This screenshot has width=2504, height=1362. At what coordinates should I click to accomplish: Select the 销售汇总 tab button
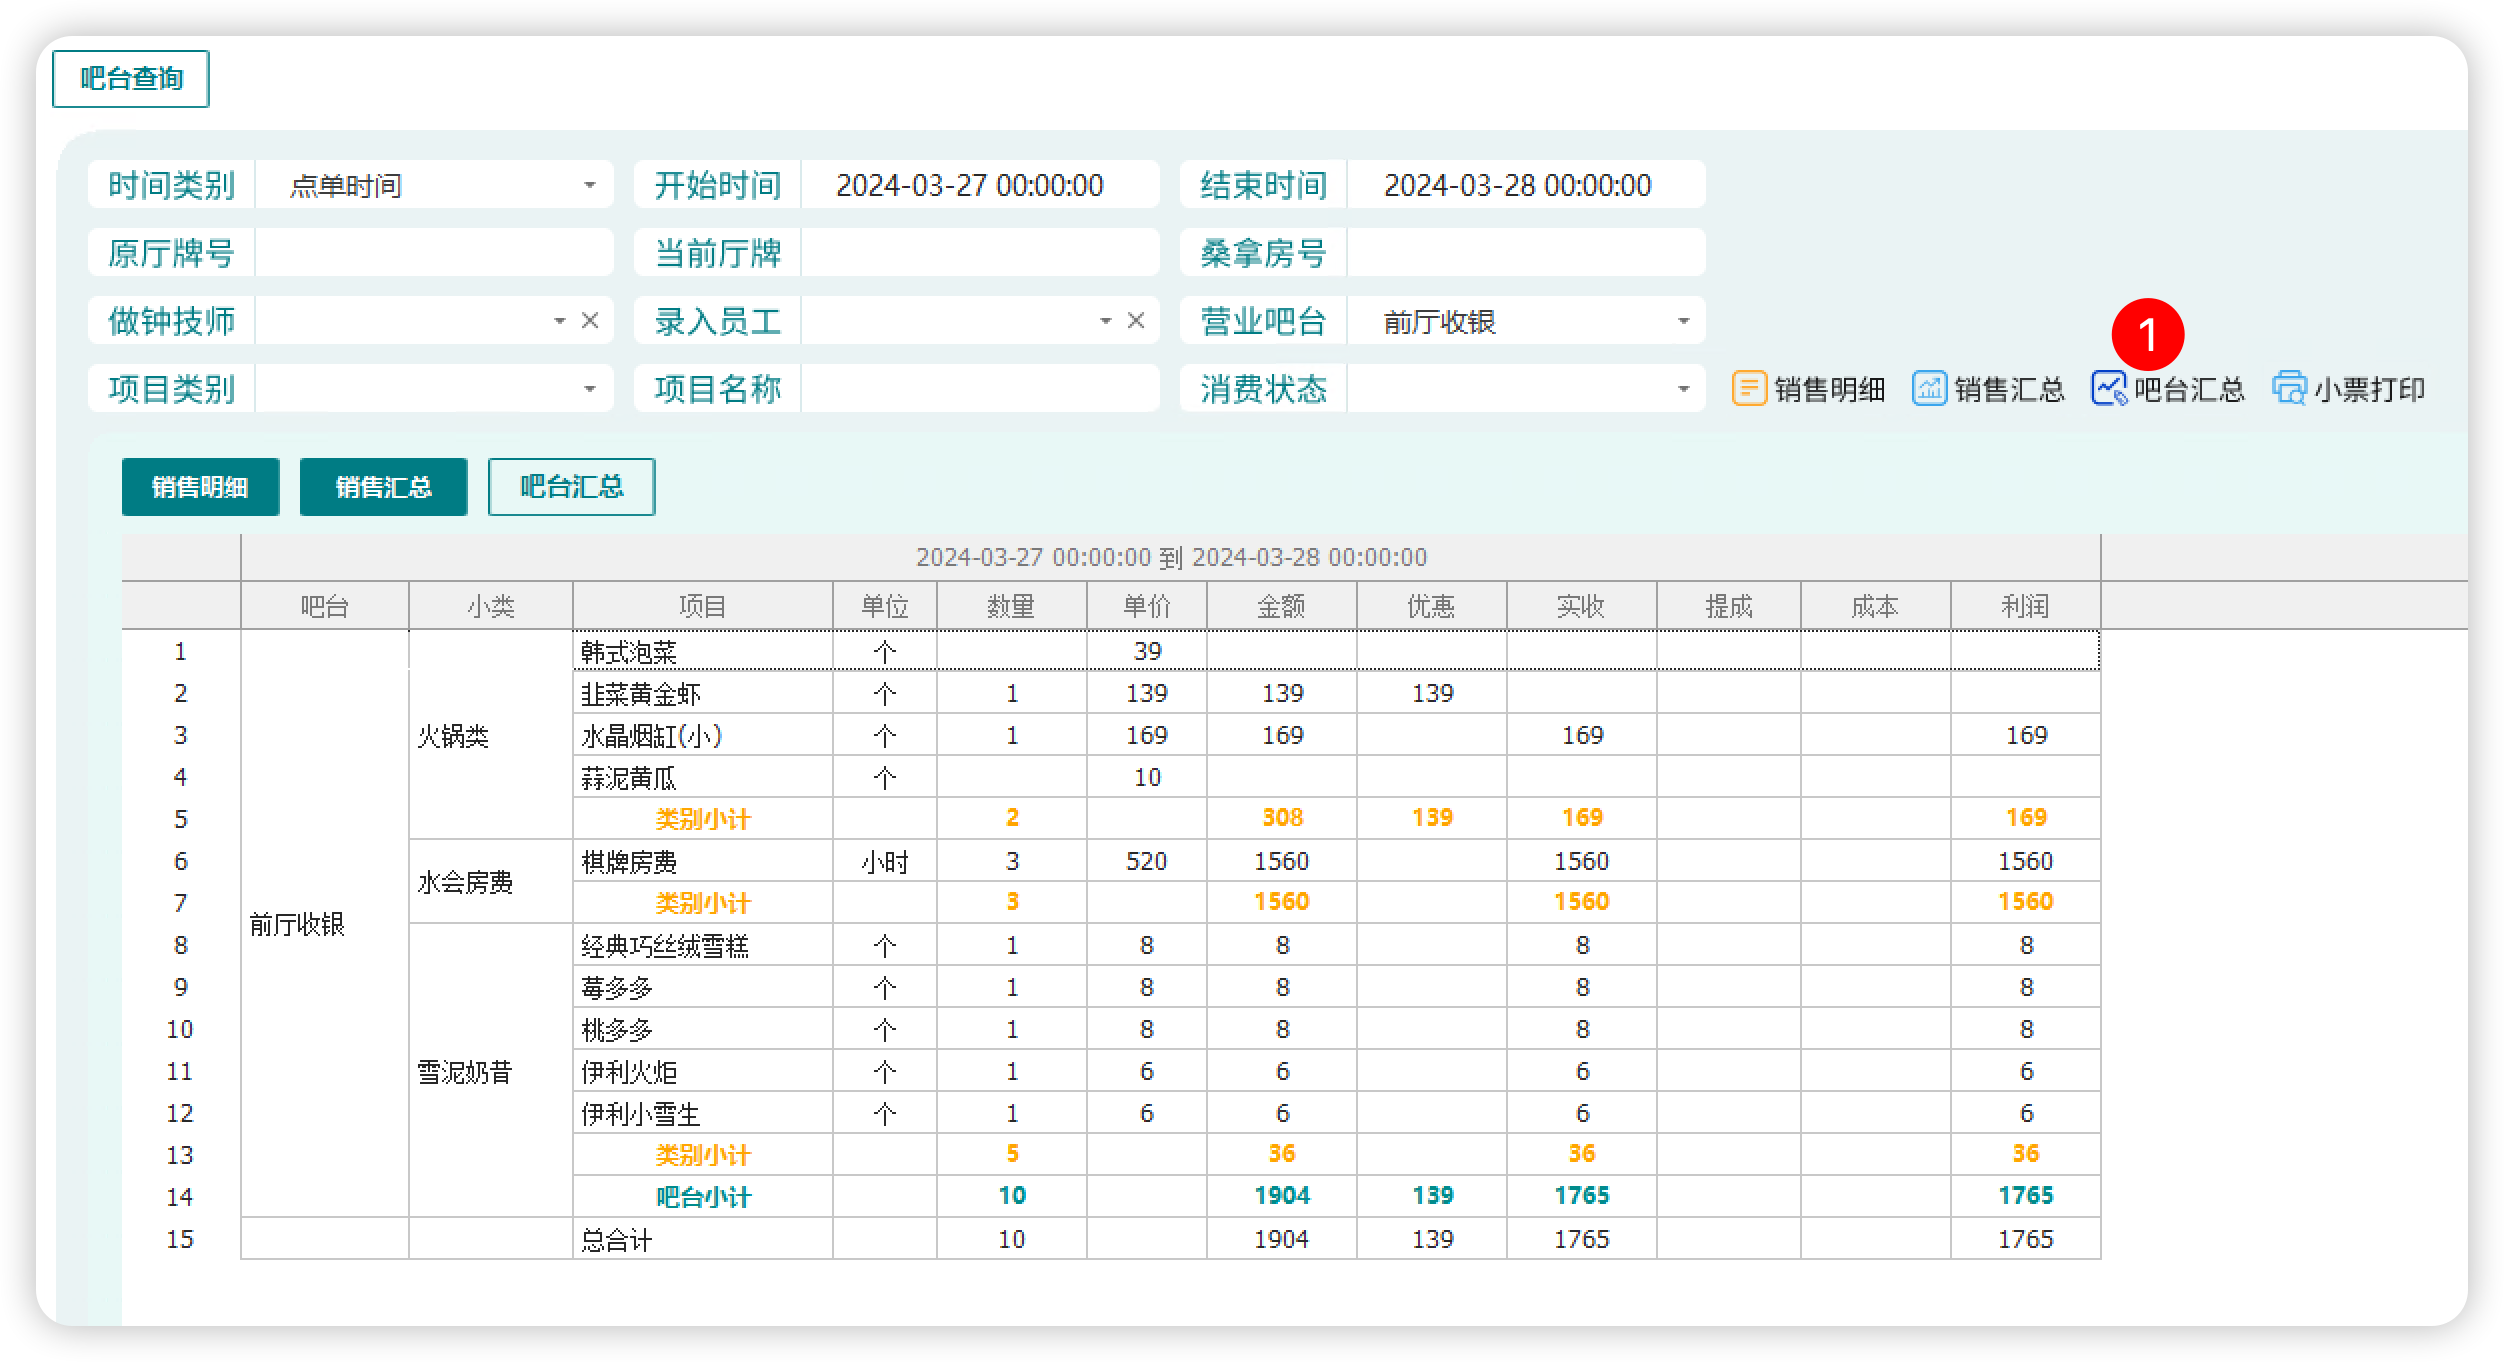(384, 487)
